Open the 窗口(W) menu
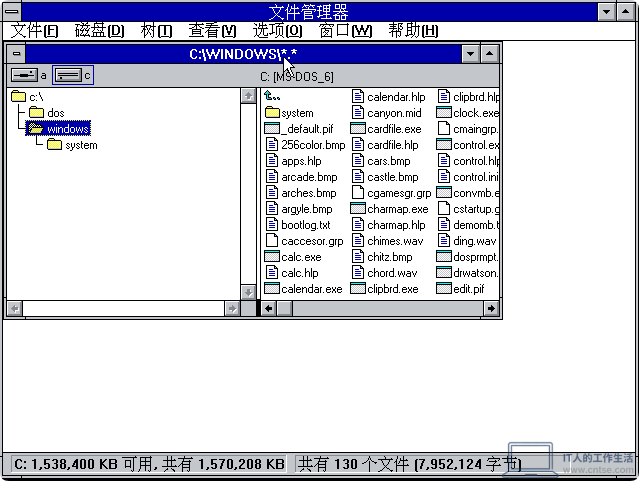639x481 pixels. click(x=346, y=31)
